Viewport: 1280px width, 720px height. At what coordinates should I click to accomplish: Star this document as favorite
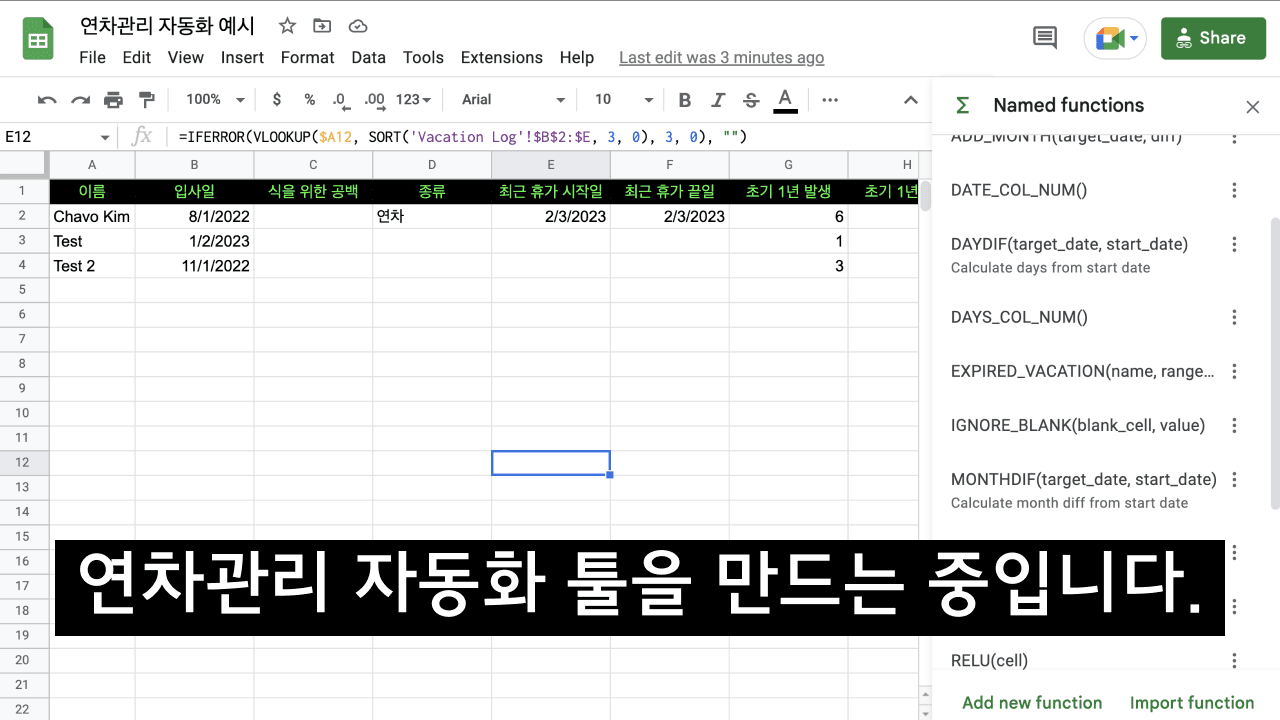287,26
